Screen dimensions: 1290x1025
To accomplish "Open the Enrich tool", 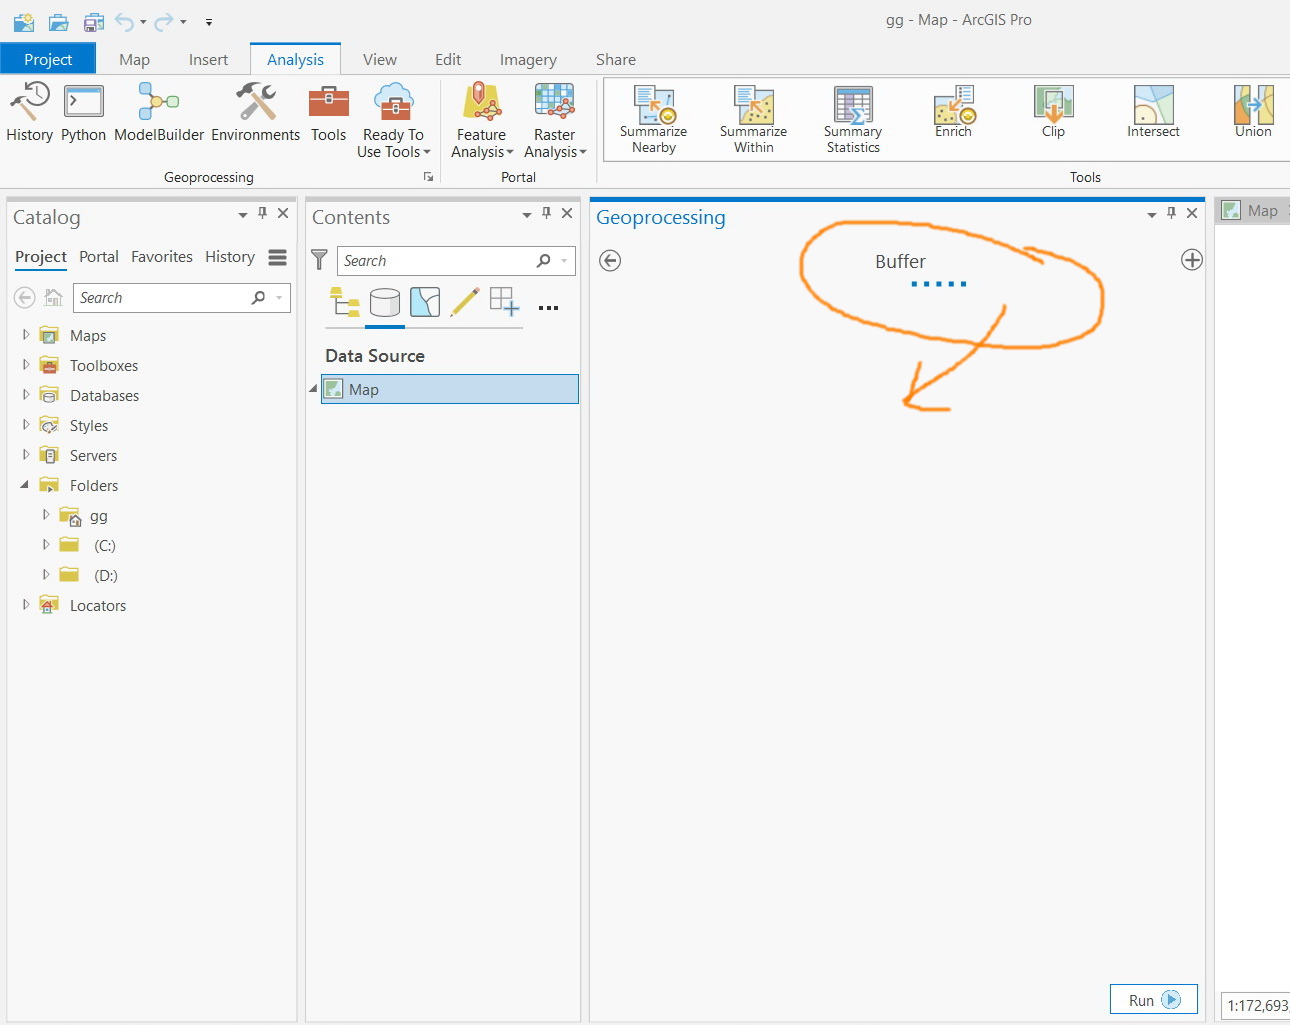I will 953,111.
